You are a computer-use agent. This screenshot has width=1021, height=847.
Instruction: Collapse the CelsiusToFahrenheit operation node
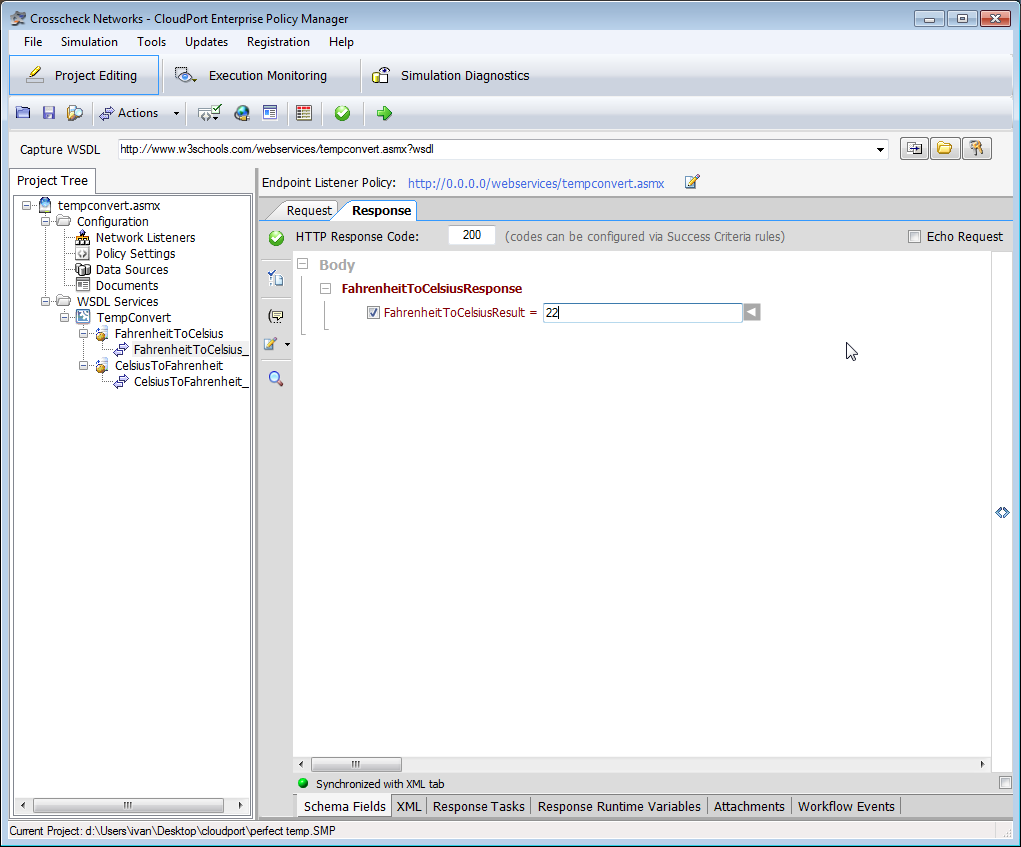click(x=83, y=366)
